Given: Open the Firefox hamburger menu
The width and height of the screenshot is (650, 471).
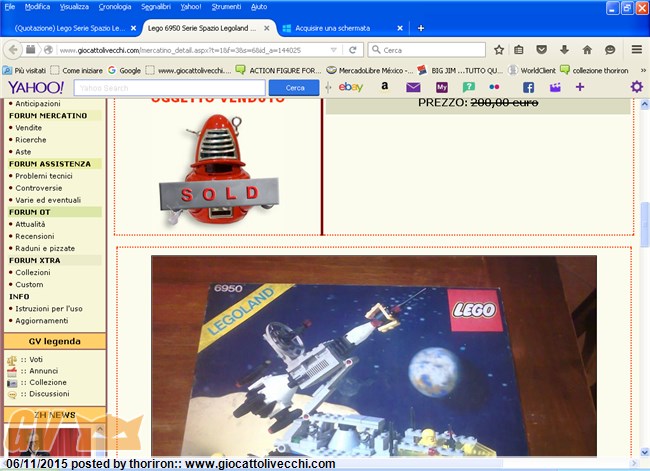Looking at the screenshot, I should 634,50.
